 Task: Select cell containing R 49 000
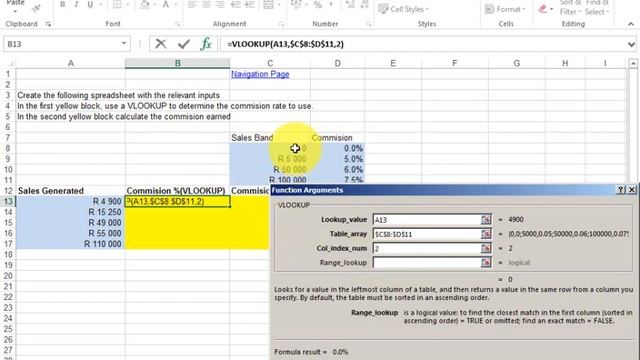pyautogui.click(x=71, y=222)
